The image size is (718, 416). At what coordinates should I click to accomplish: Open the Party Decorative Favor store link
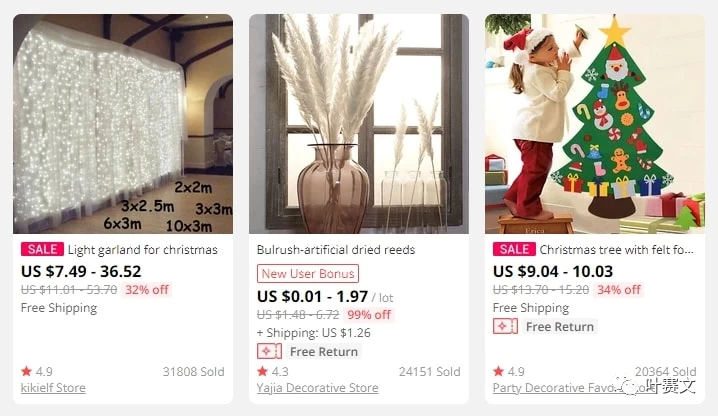574,388
